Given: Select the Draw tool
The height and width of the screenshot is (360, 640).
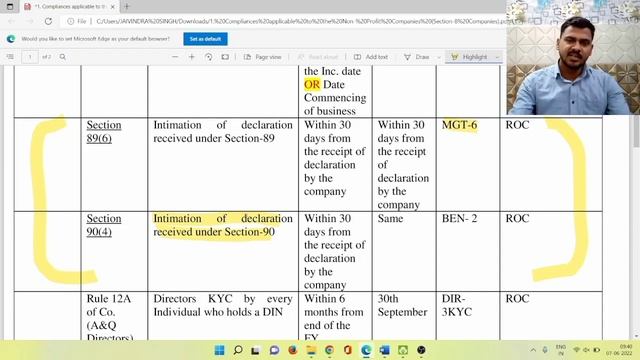Looking at the screenshot, I should click(417, 57).
